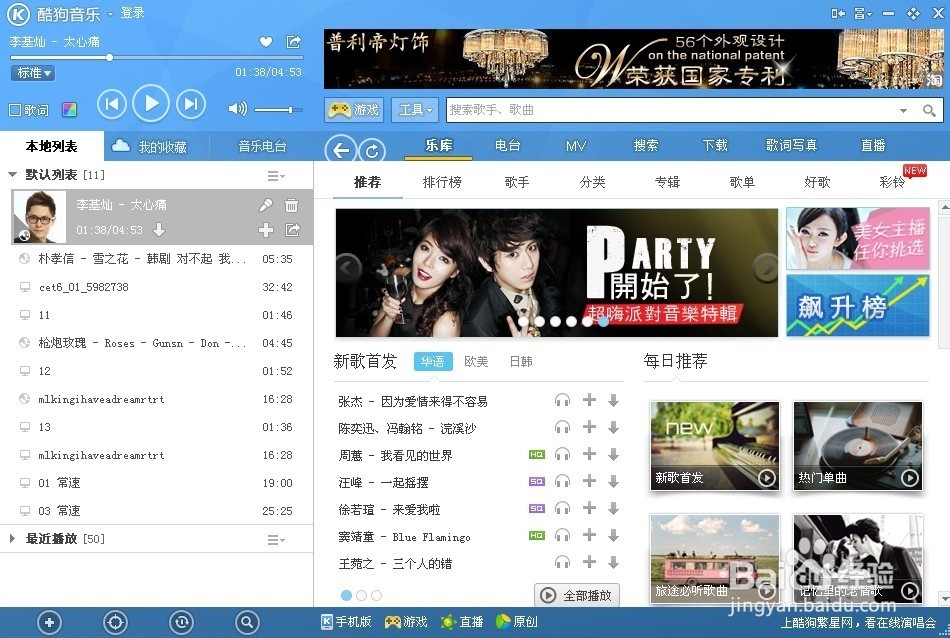Go back with the arrow button

coord(340,150)
